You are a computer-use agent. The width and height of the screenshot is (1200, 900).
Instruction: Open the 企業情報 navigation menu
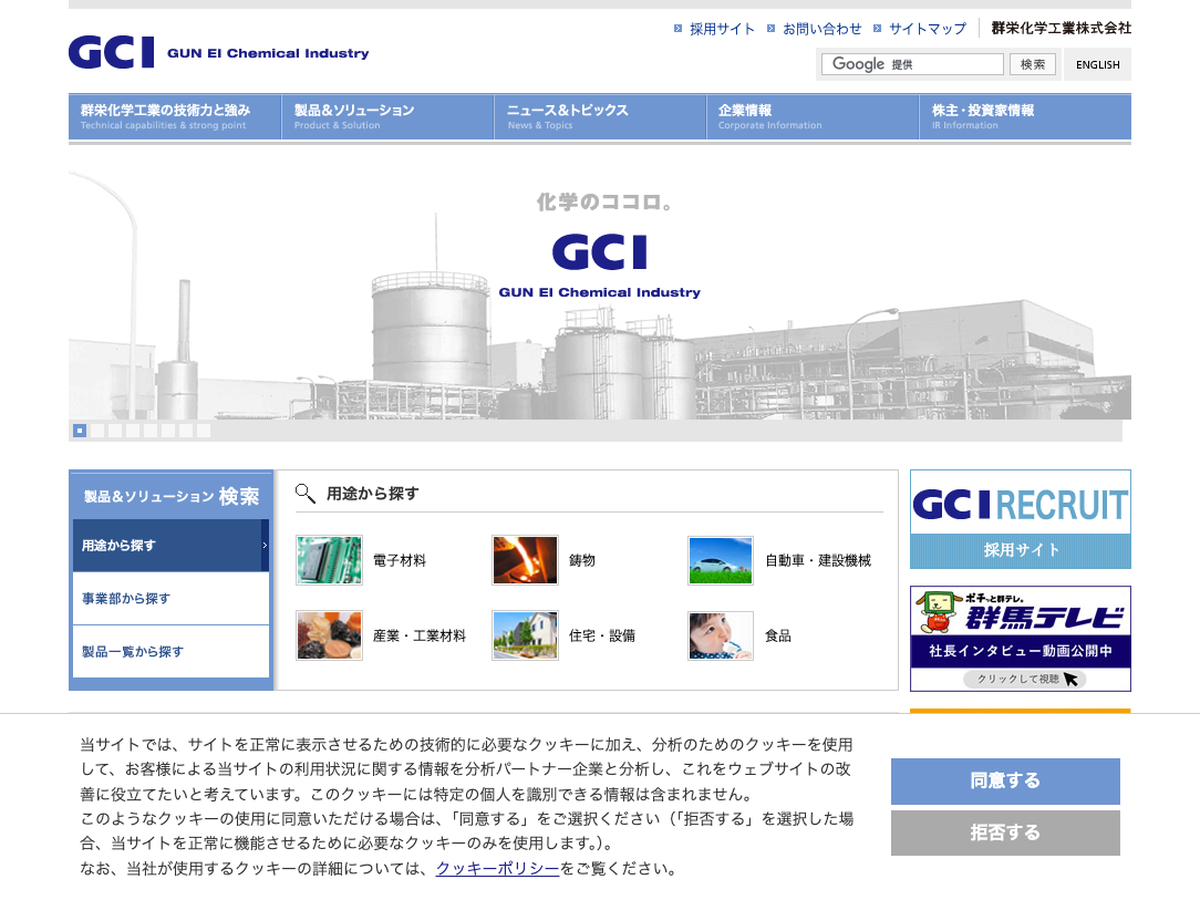(812, 116)
